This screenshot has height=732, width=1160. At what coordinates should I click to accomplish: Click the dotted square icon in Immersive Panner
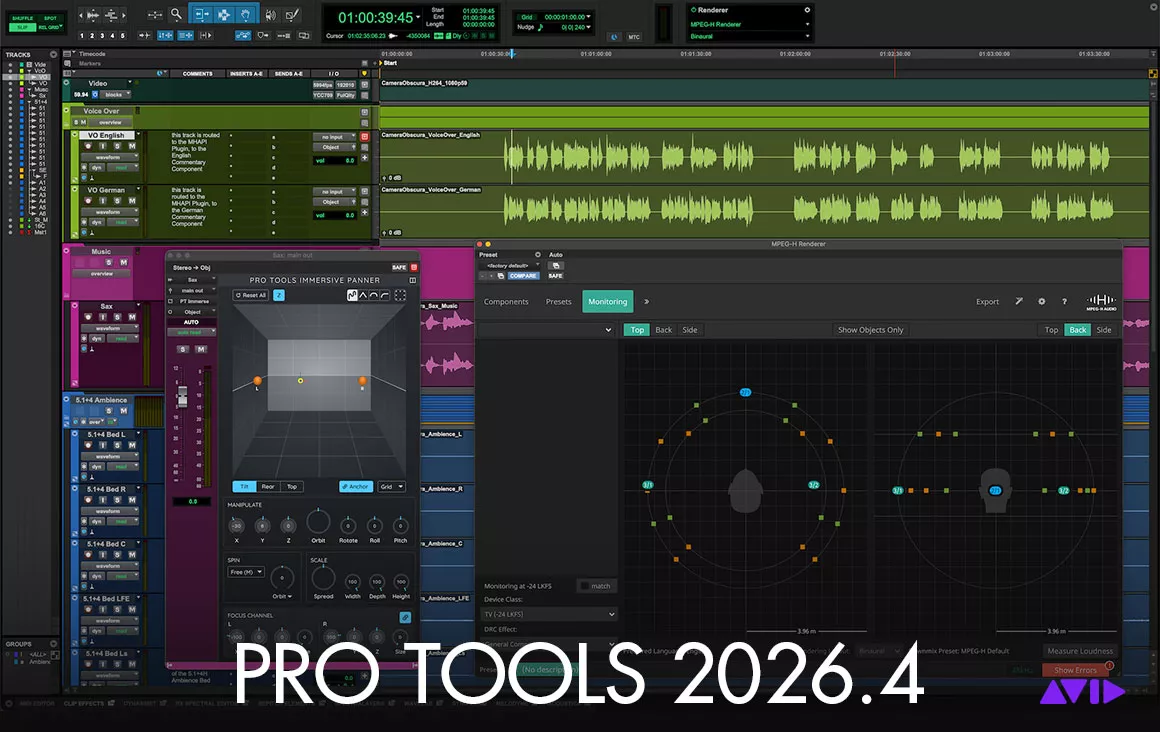point(400,295)
